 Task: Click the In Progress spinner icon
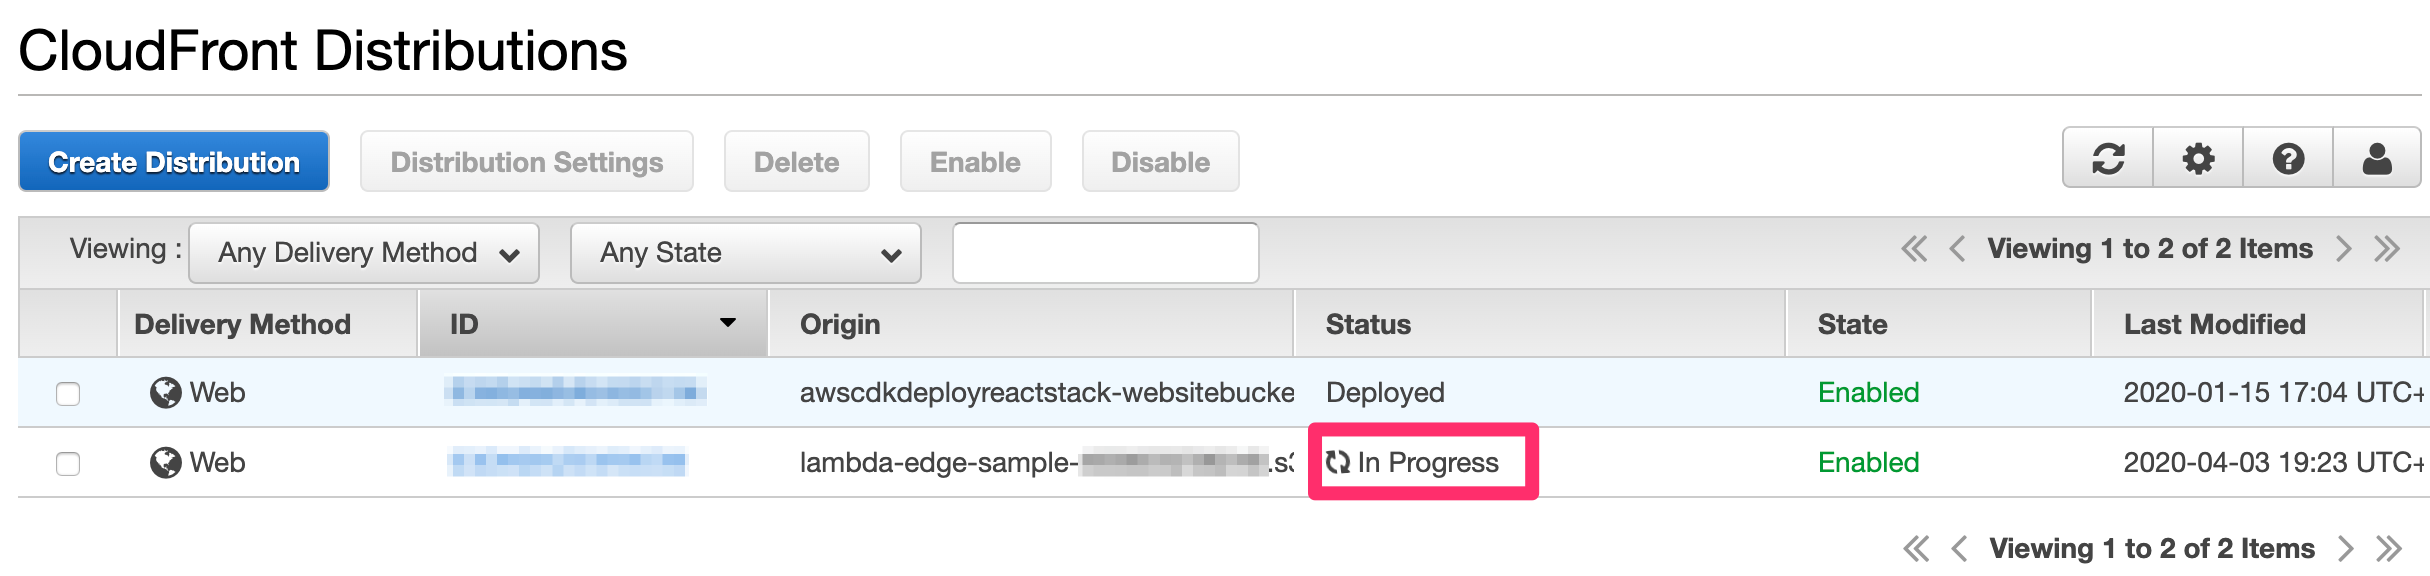coord(1337,462)
